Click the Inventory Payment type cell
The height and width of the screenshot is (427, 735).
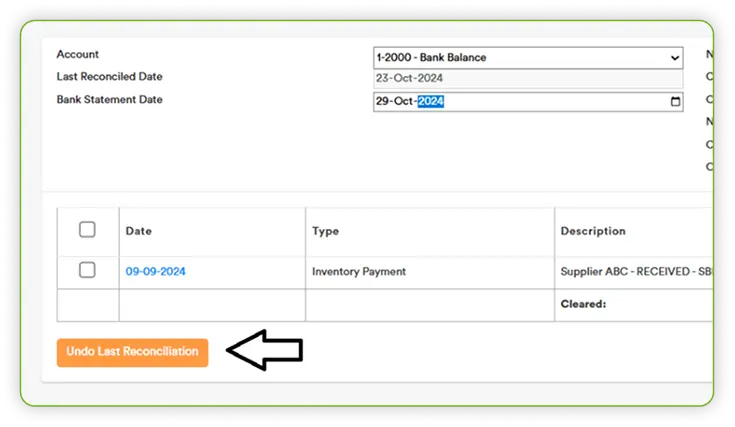pos(359,271)
